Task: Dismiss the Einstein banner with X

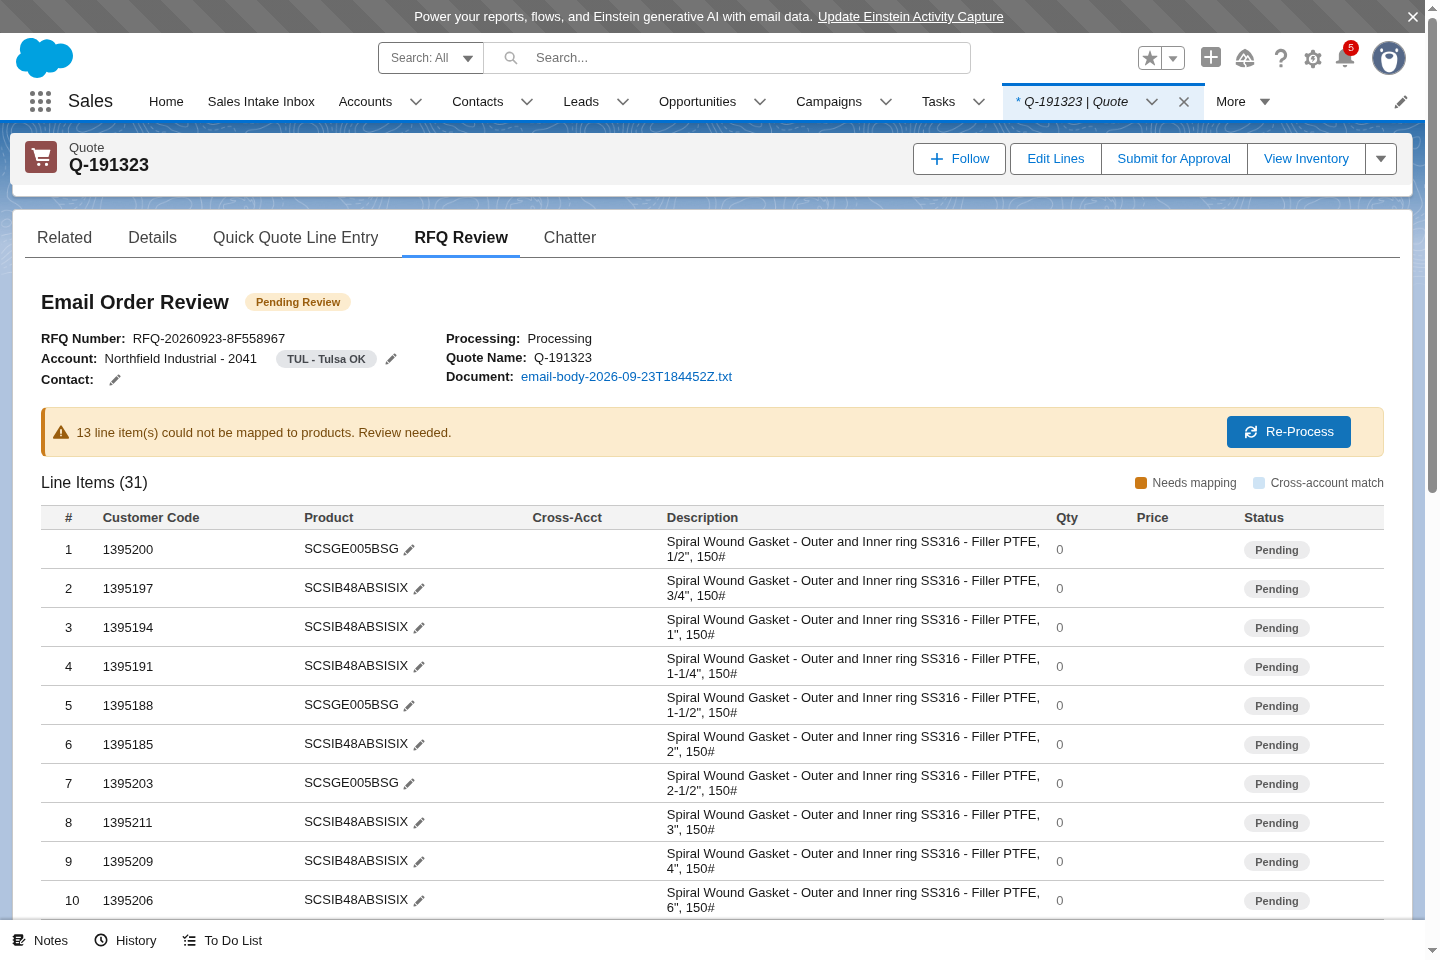Action: [1413, 17]
